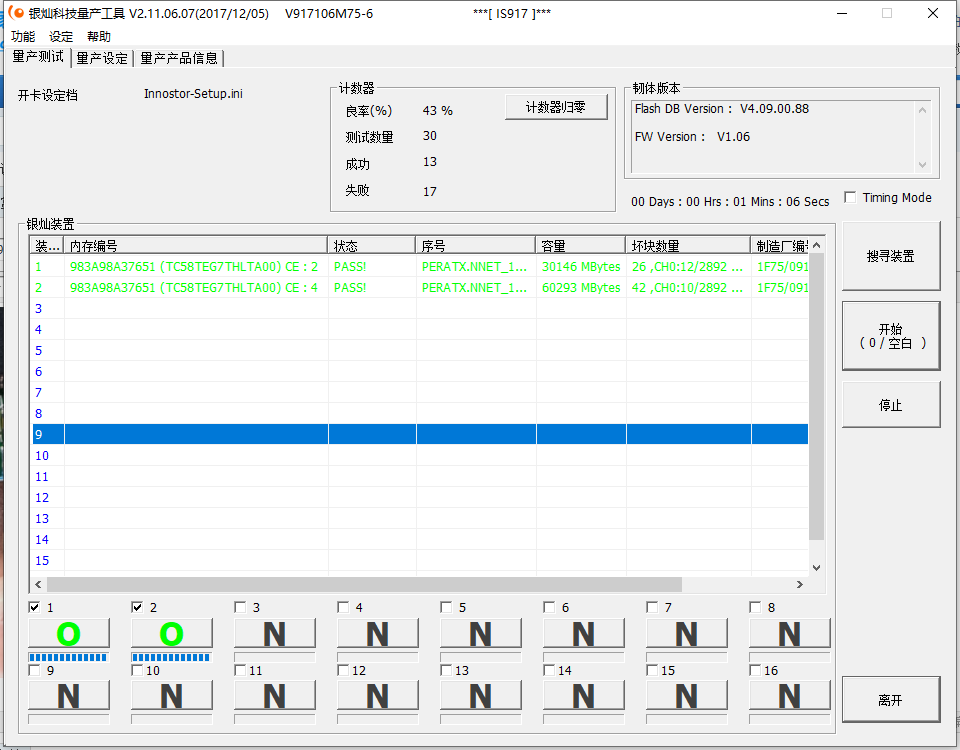The image size is (960, 750).
Task: Click the progress bar under port 2
Action: pos(172,658)
